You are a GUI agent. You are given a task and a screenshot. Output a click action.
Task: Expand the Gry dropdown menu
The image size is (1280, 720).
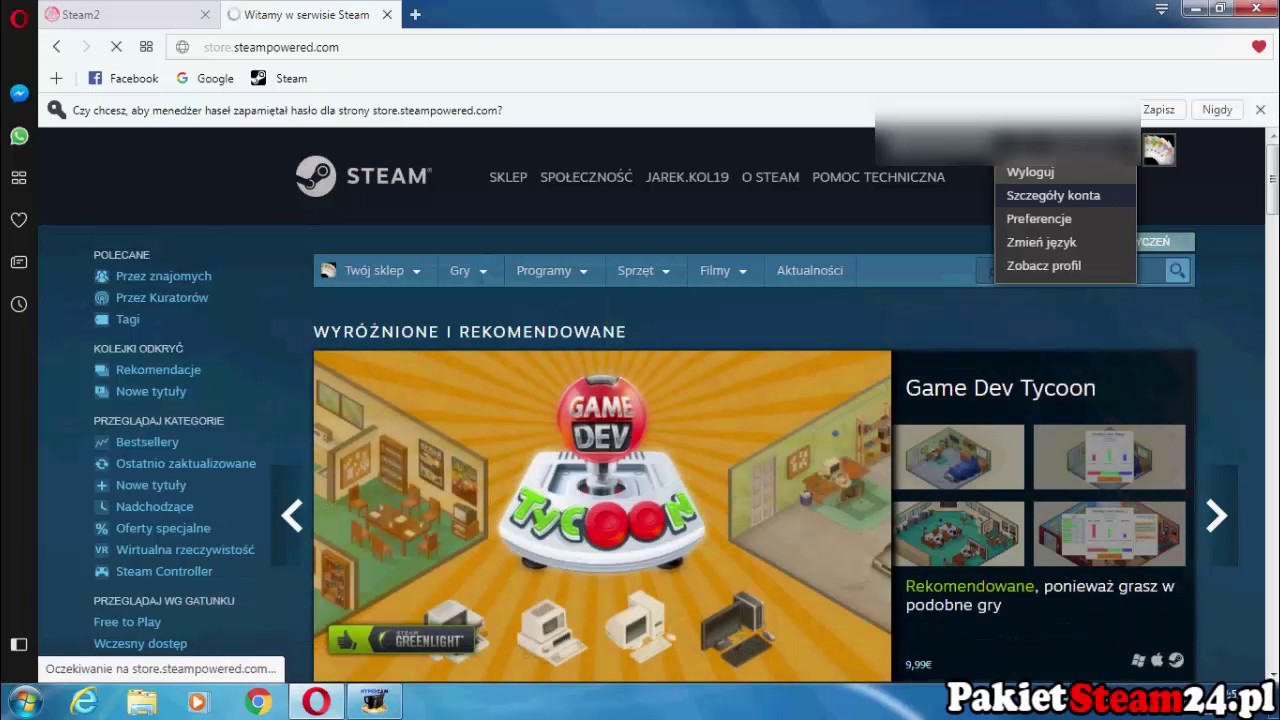click(468, 271)
